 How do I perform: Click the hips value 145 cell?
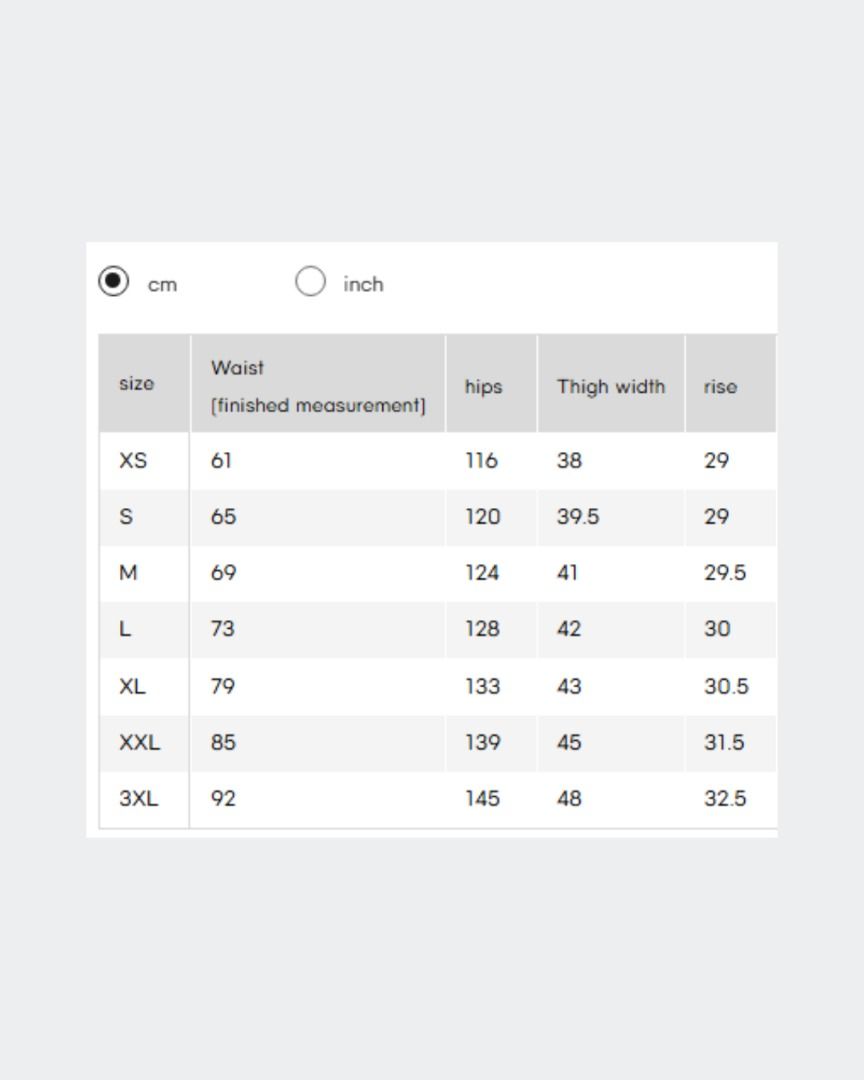[x=491, y=799]
